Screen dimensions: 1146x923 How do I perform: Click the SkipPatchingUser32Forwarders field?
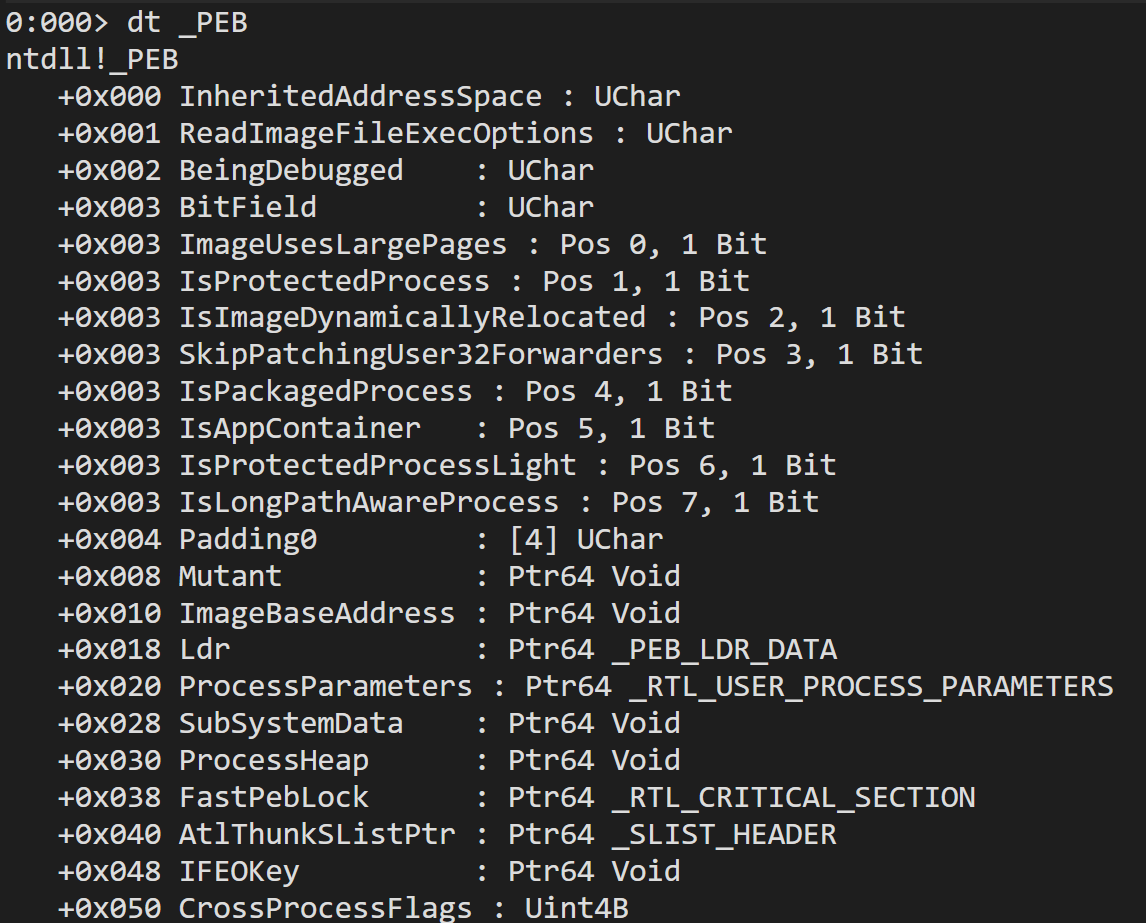[421, 355]
